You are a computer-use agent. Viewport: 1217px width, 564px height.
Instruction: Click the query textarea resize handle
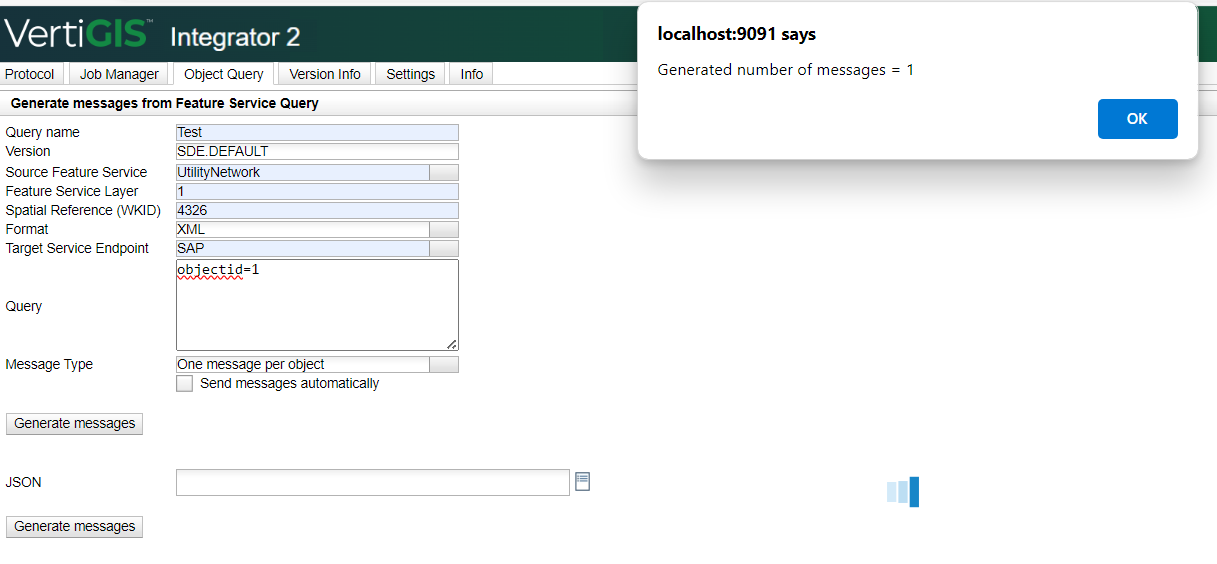click(452, 343)
